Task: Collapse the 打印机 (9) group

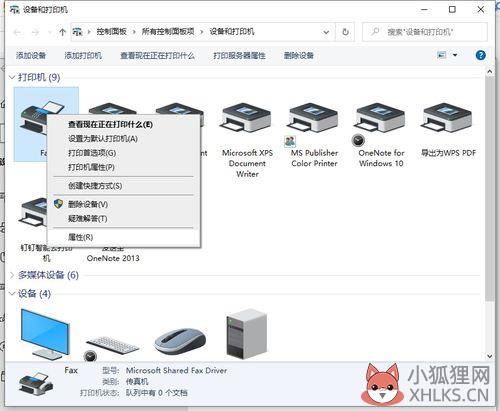Action: coord(12,78)
